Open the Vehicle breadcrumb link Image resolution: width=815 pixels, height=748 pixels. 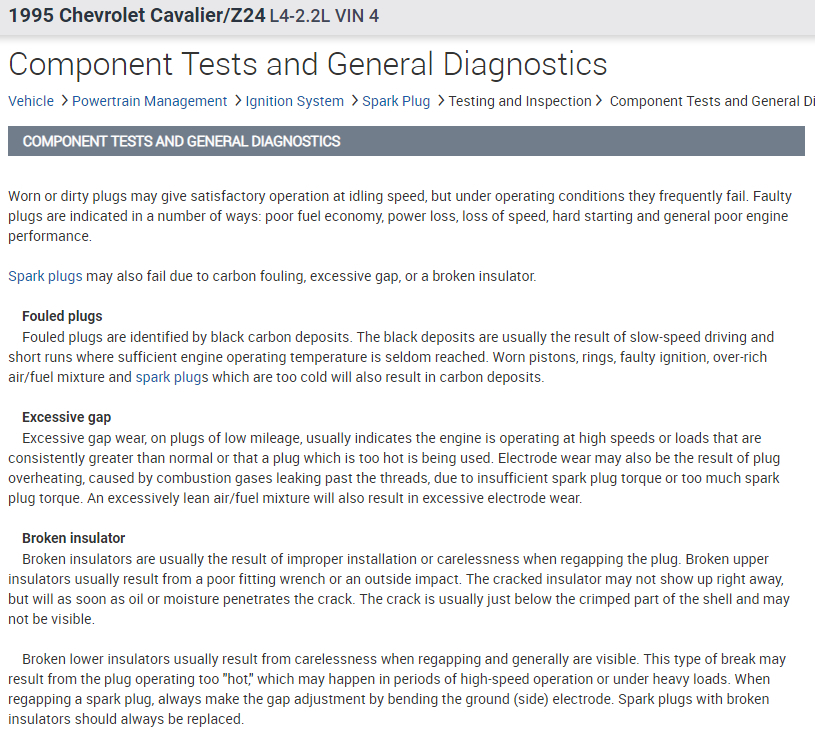tap(31, 101)
